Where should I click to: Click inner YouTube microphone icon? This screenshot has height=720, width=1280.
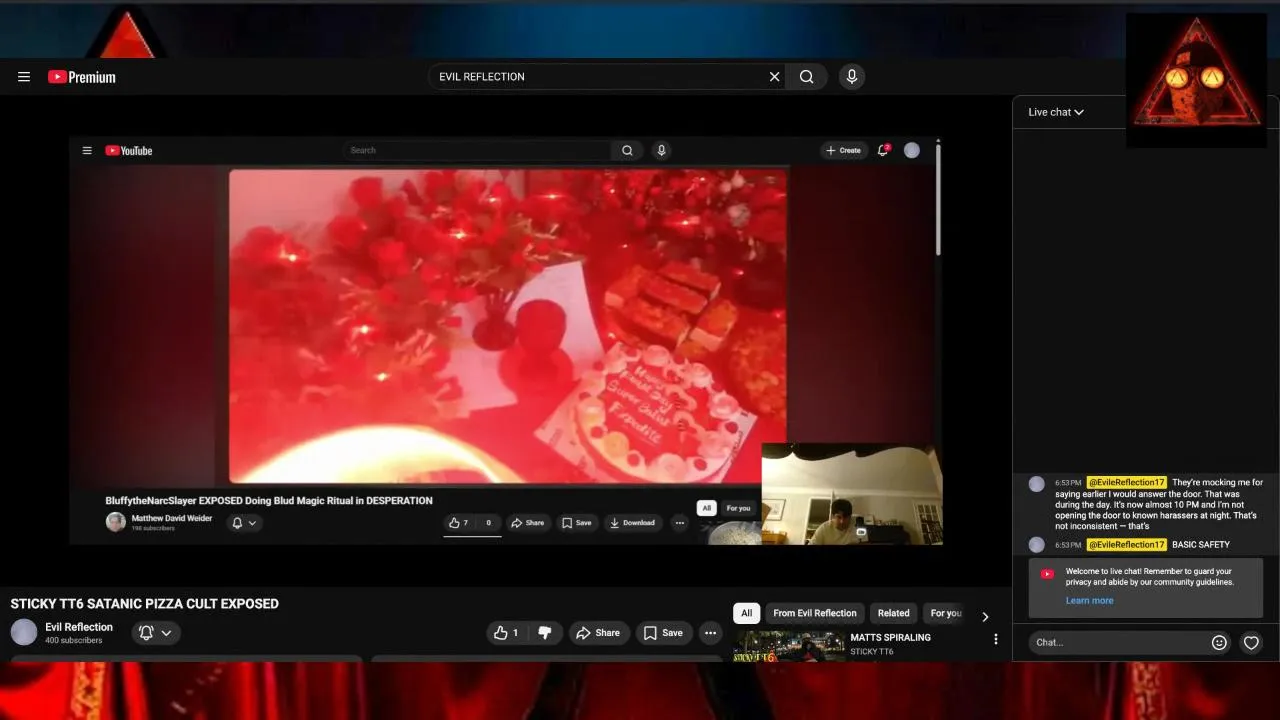point(661,150)
